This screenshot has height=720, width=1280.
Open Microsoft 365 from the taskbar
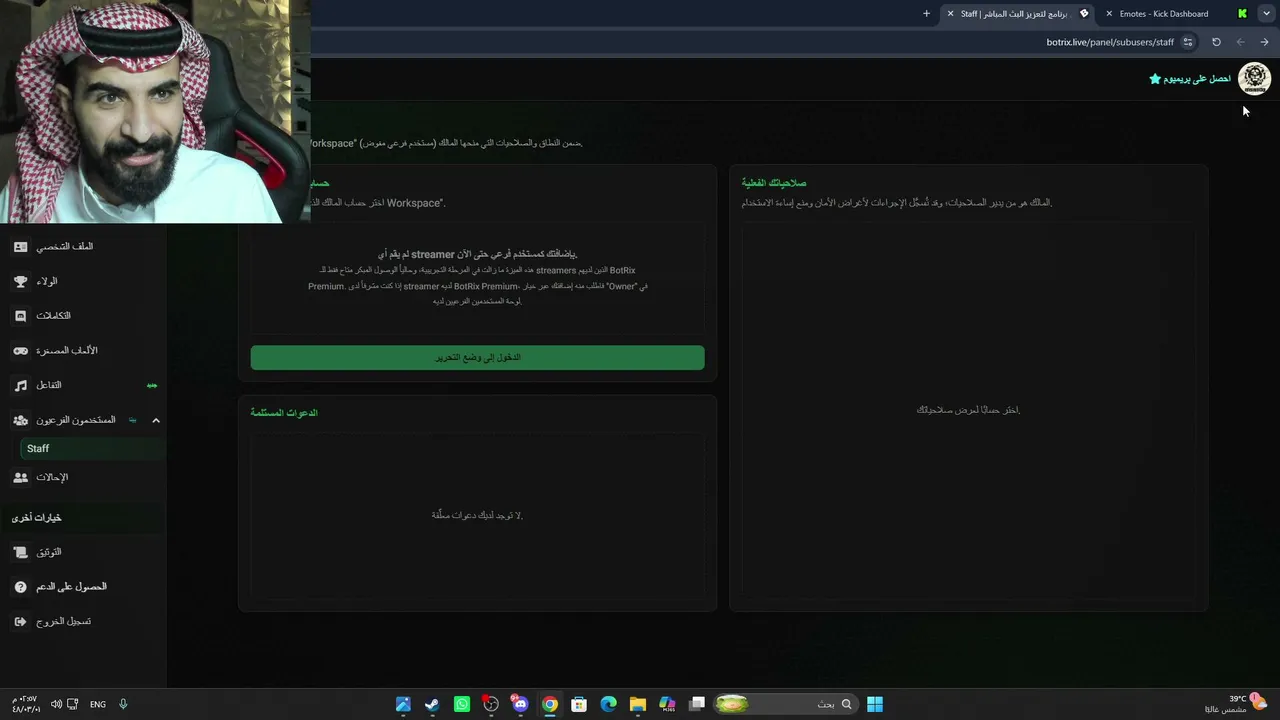pos(667,704)
